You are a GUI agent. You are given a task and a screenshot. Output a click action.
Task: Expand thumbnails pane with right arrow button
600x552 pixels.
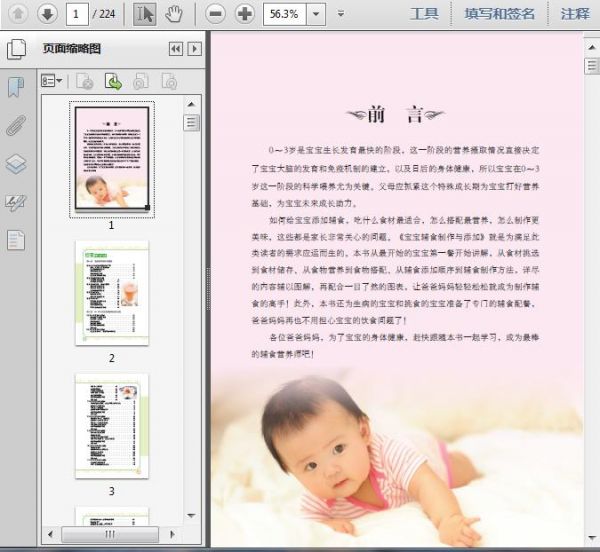(x=194, y=49)
